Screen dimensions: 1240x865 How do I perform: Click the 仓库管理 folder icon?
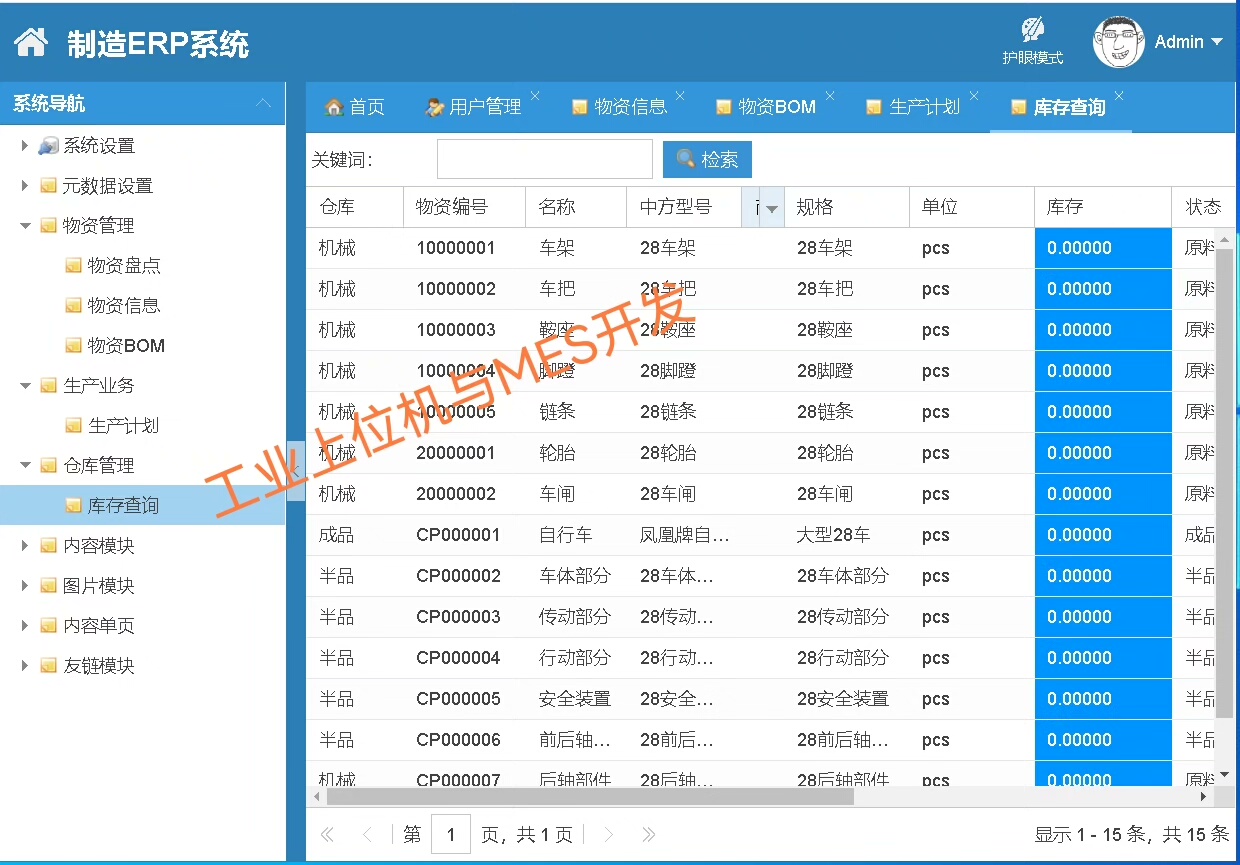48,466
